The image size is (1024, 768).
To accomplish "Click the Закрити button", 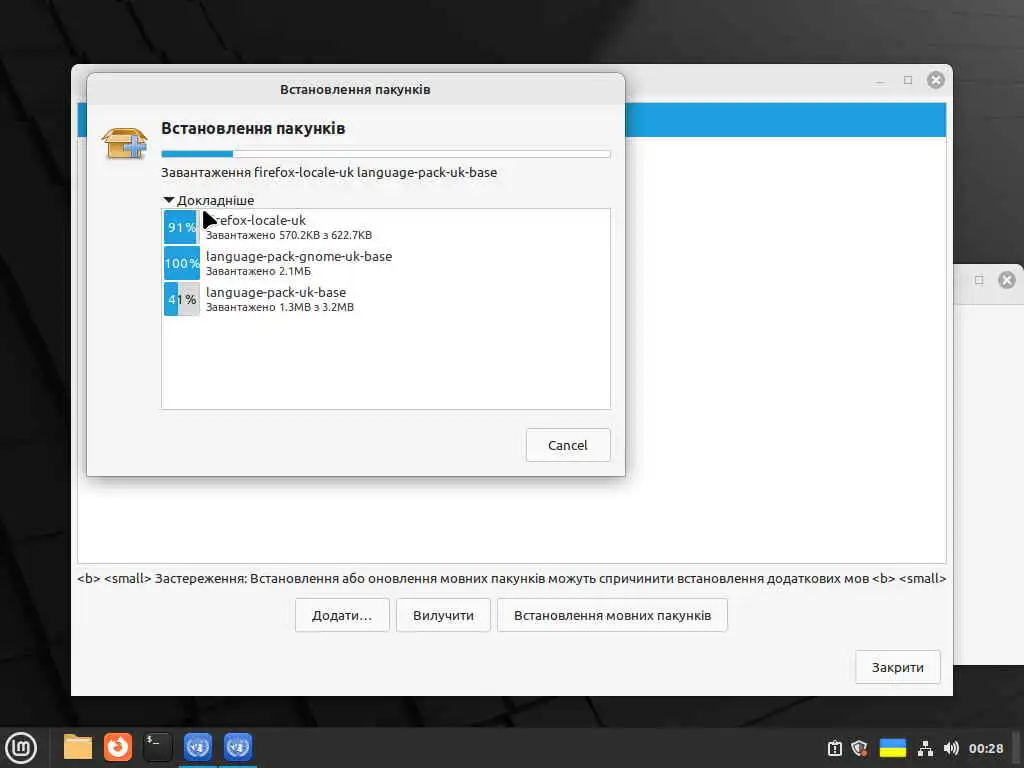I will point(897,667).
